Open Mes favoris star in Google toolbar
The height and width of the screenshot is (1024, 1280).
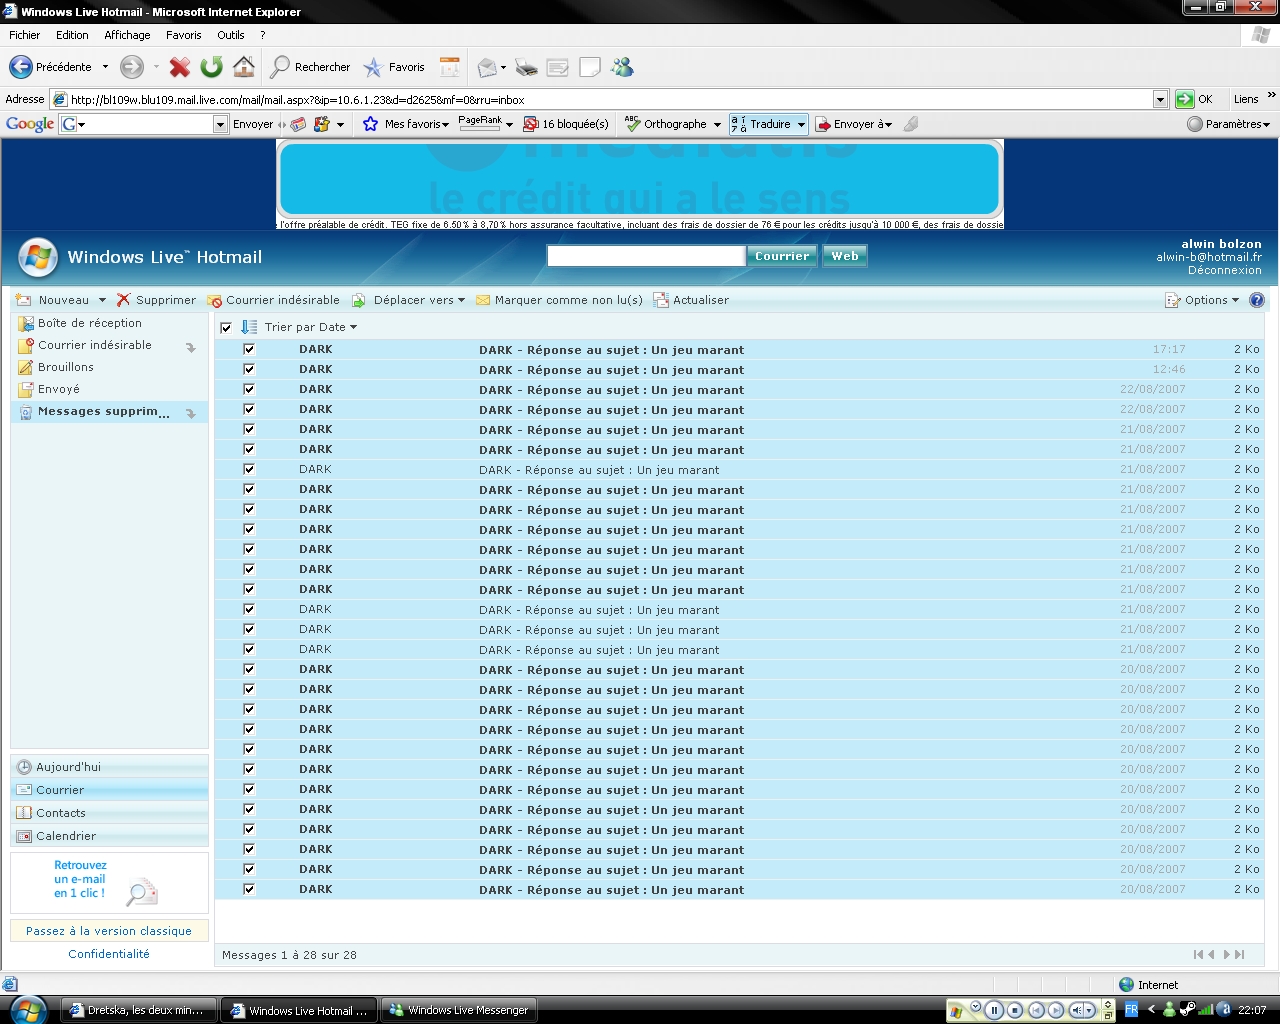point(370,124)
